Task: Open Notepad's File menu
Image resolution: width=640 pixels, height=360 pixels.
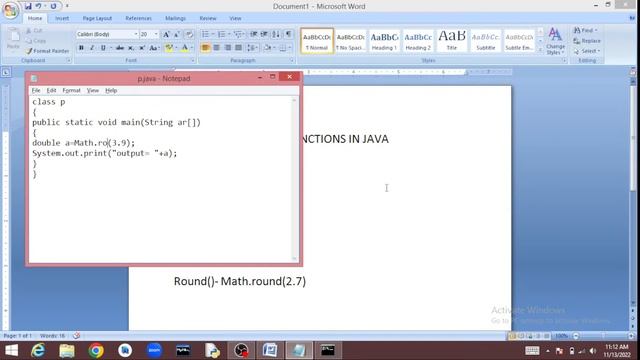Action: pos(36,90)
